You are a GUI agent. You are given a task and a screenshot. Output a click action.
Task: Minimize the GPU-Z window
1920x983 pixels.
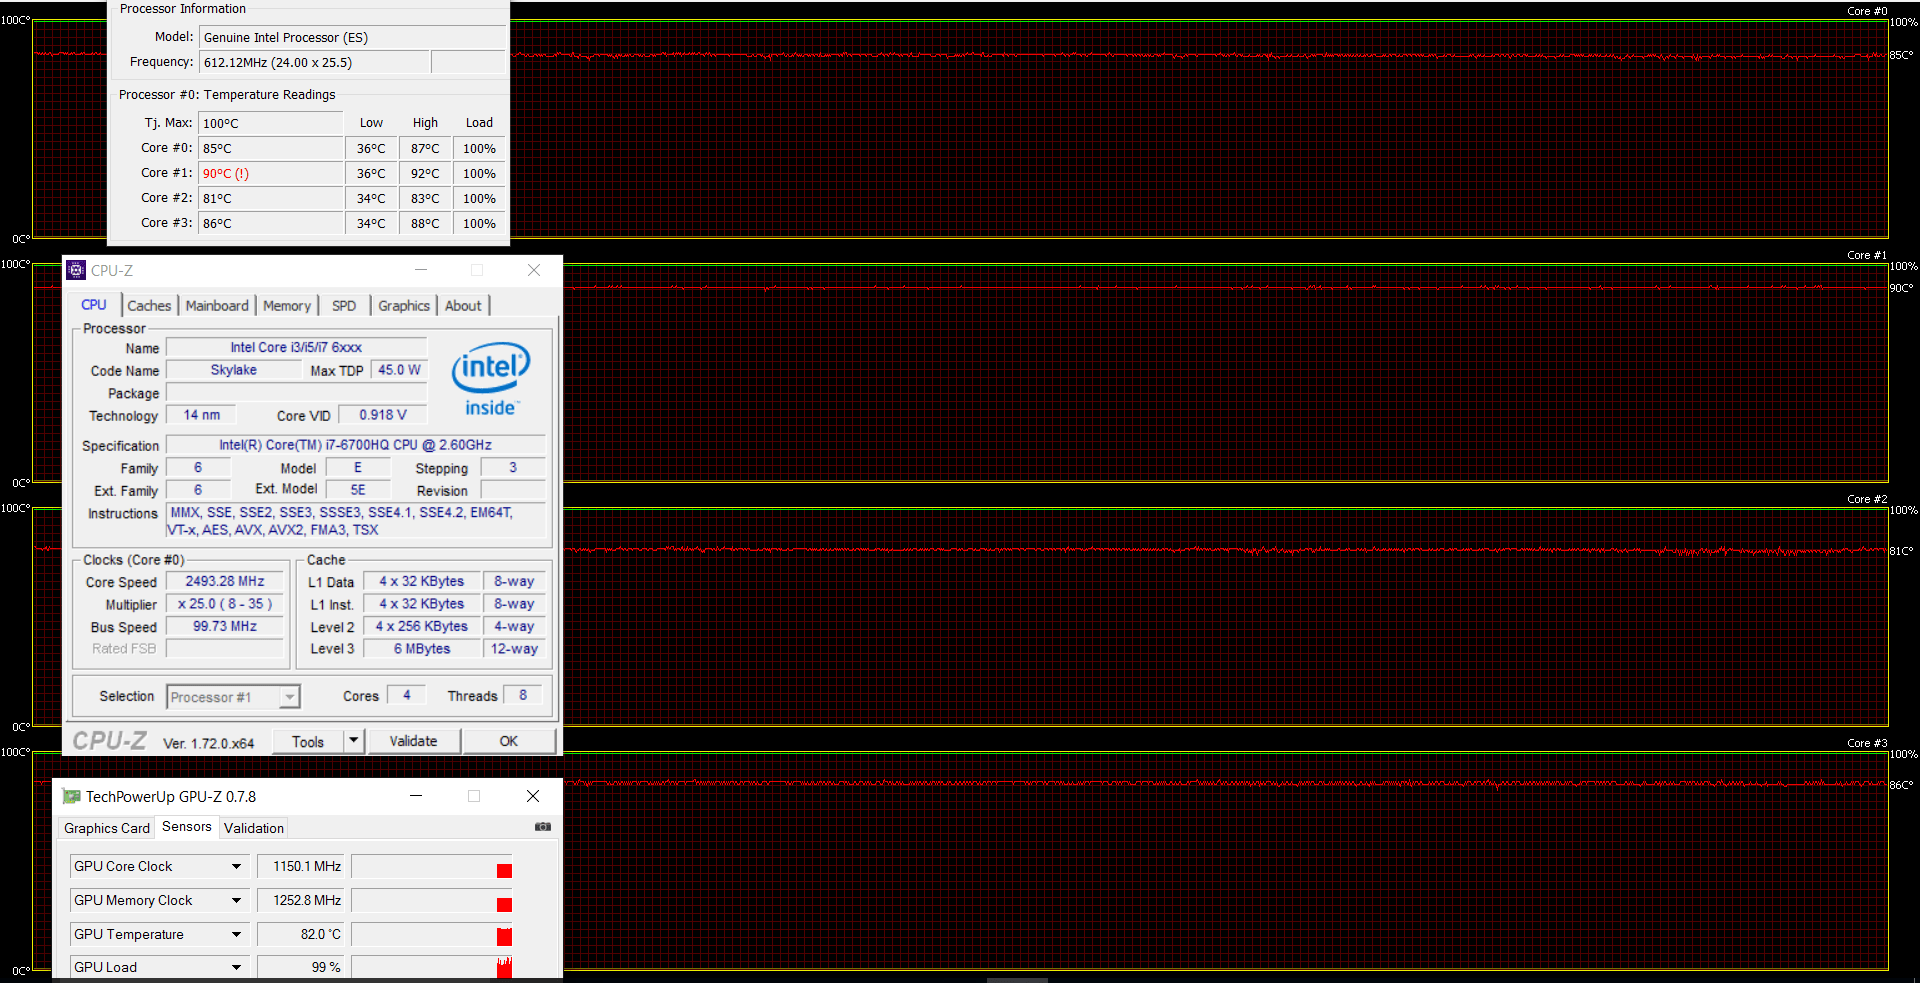416,796
